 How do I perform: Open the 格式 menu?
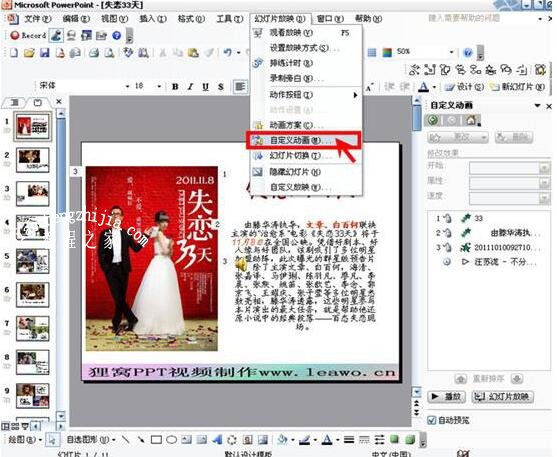[191, 18]
